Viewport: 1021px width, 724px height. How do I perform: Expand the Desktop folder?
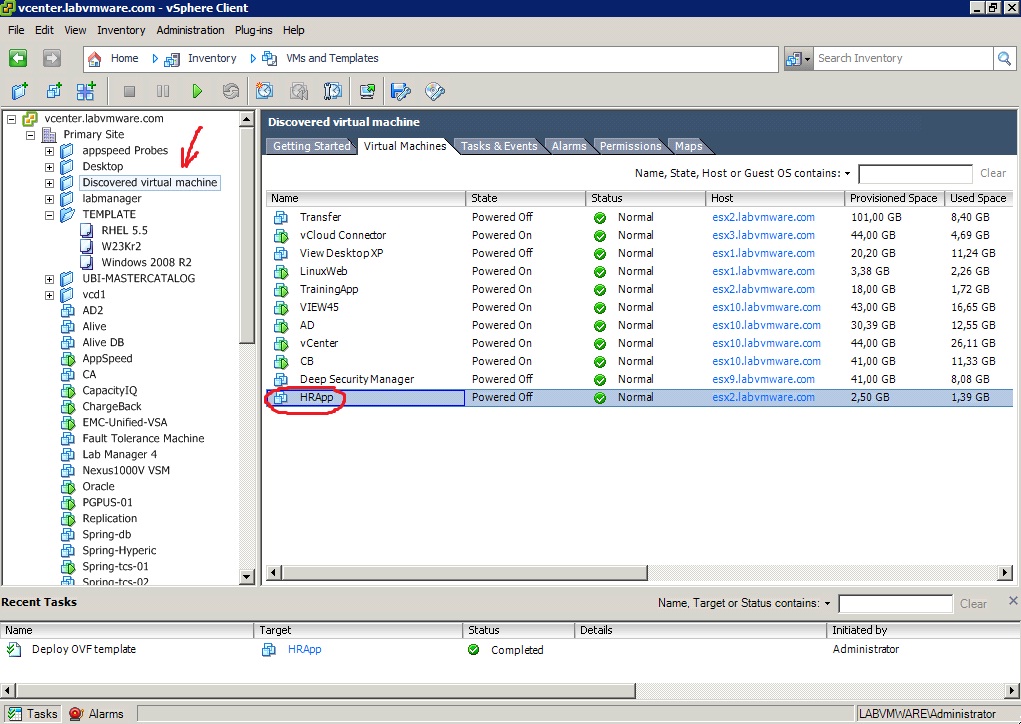click(x=49, y=167)
